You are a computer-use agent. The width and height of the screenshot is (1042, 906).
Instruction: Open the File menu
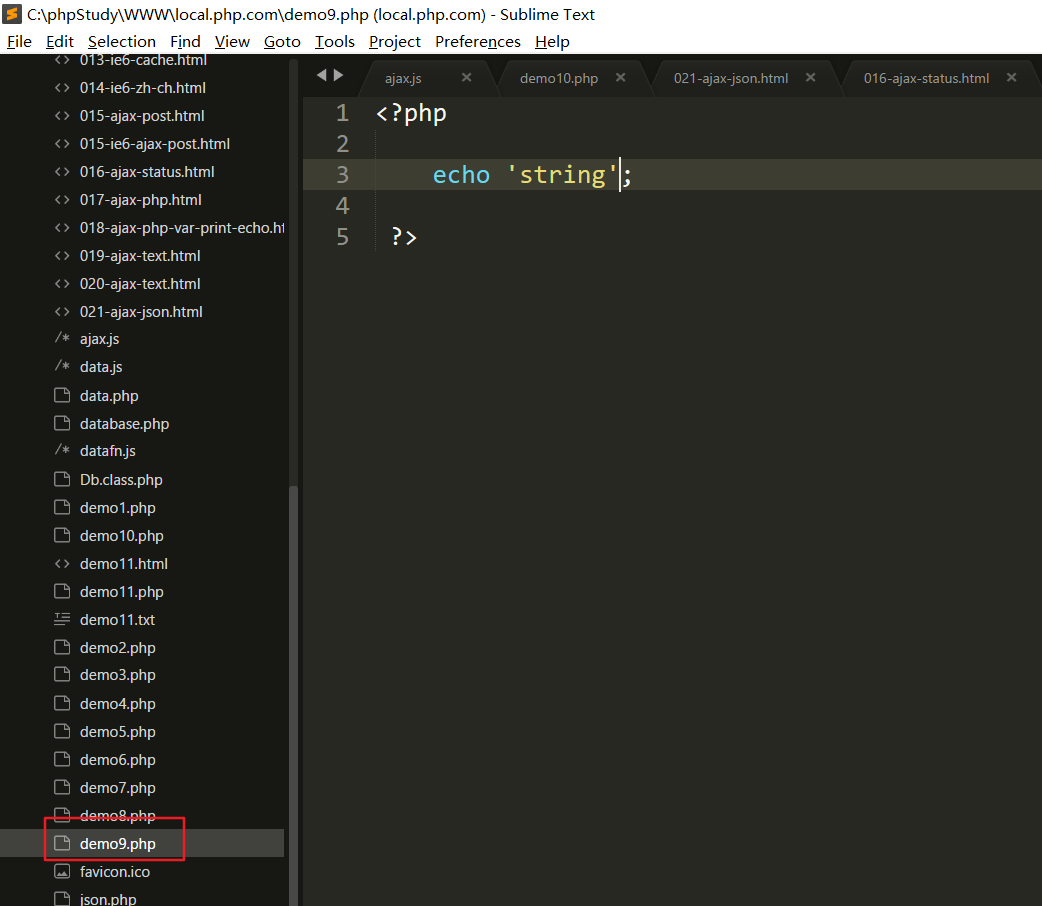coord(19,41)
